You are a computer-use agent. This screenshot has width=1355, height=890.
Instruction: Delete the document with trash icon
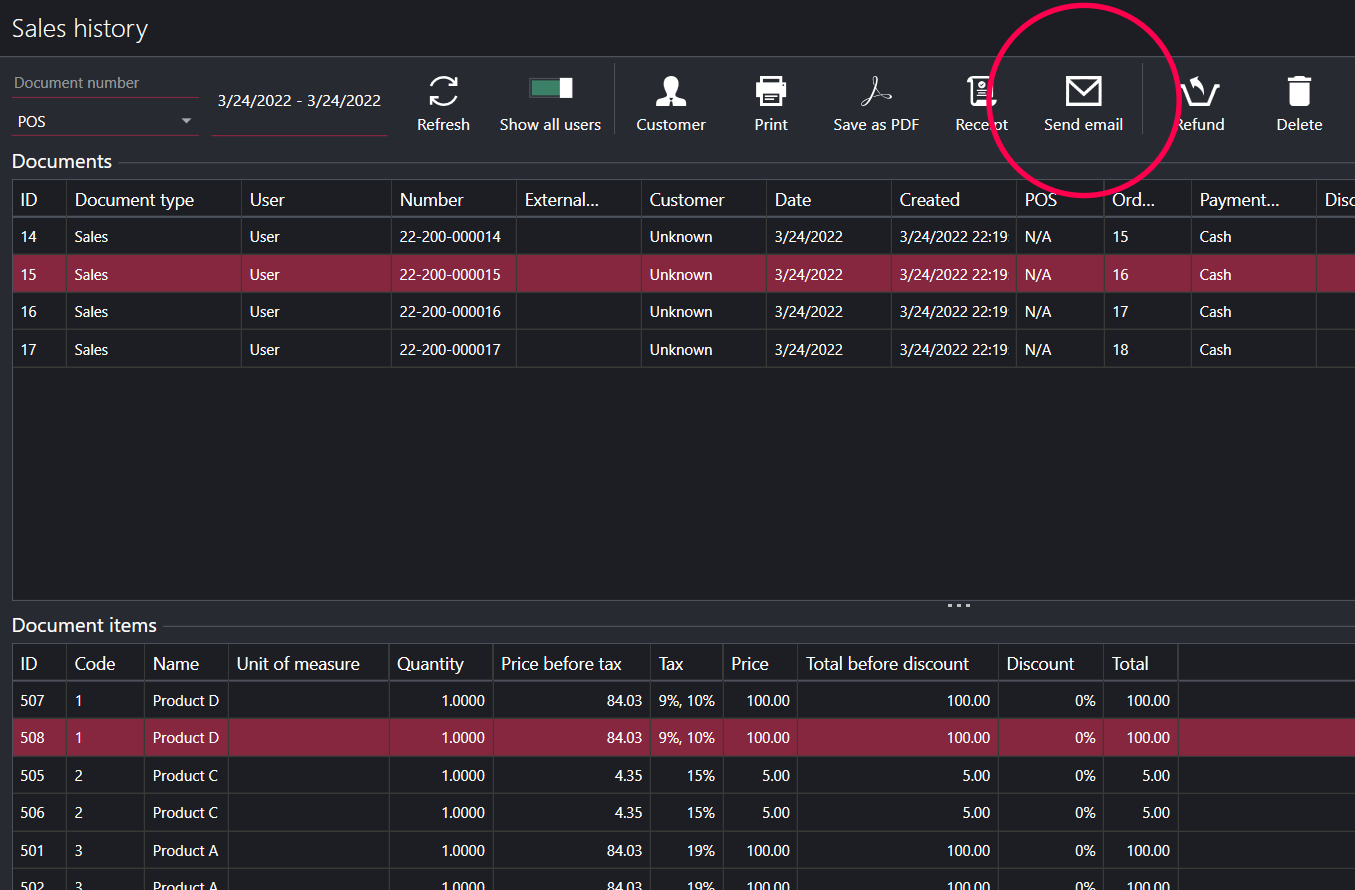click(1299, 92)
